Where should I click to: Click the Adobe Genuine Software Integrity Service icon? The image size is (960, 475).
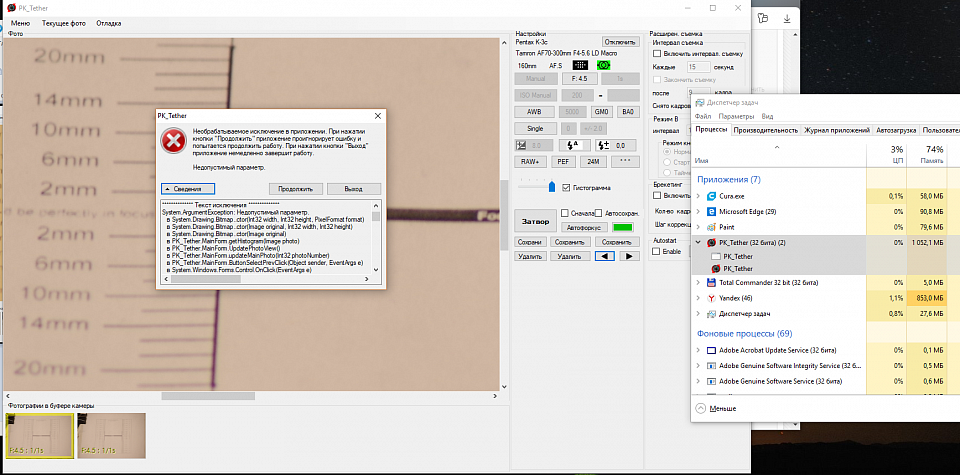coord(711,366)
